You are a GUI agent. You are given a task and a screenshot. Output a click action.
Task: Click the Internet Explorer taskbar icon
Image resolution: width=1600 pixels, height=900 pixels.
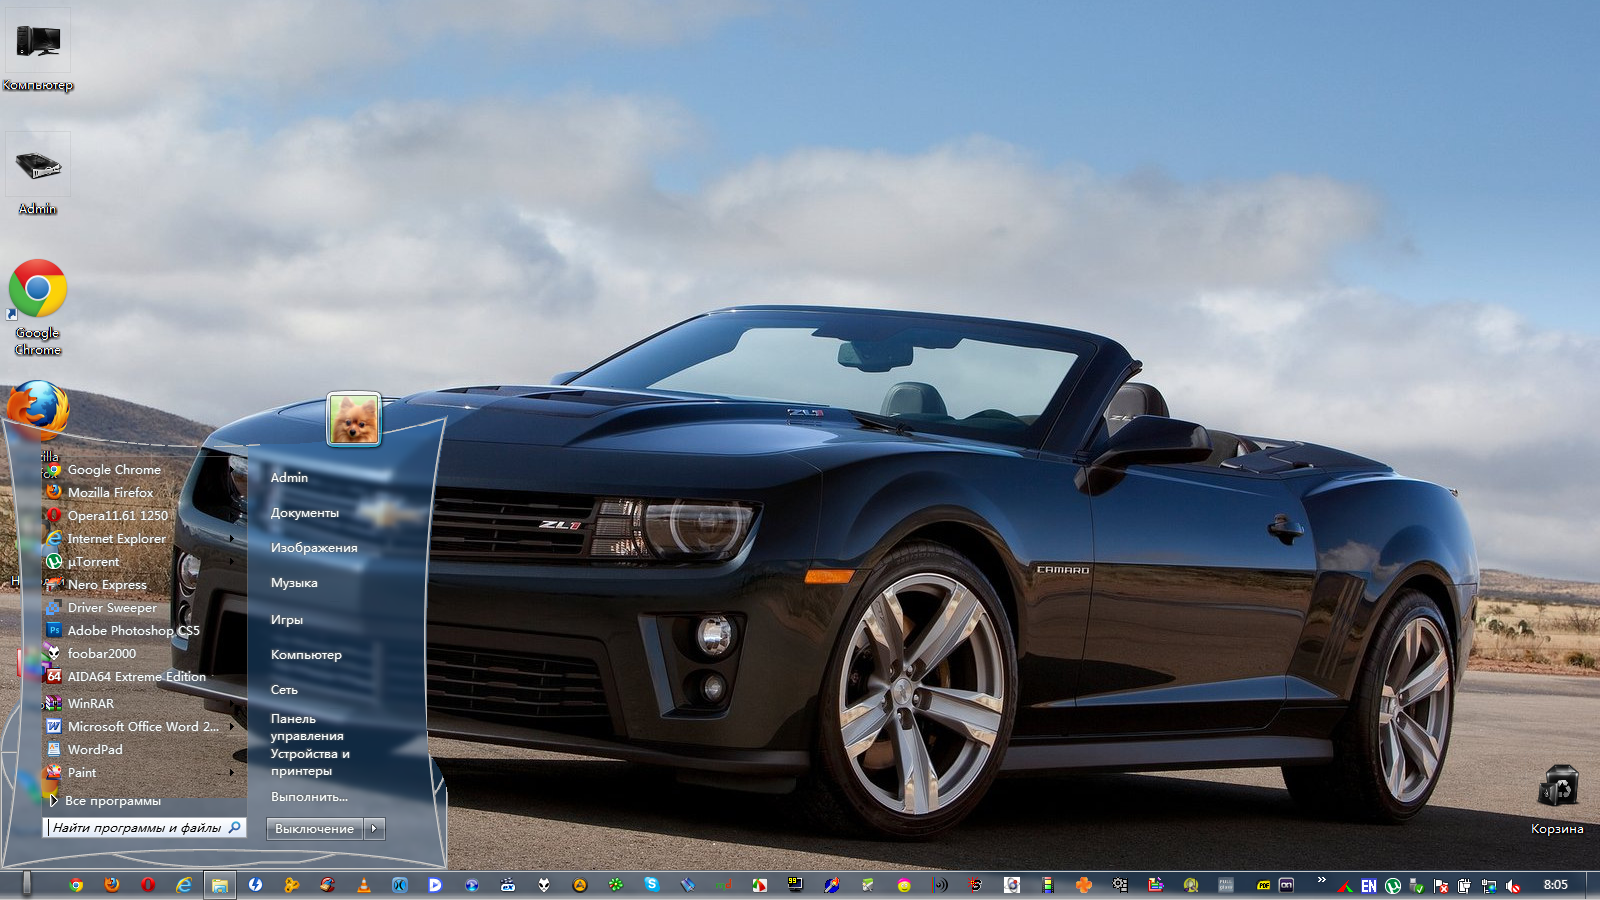[184, 885]
